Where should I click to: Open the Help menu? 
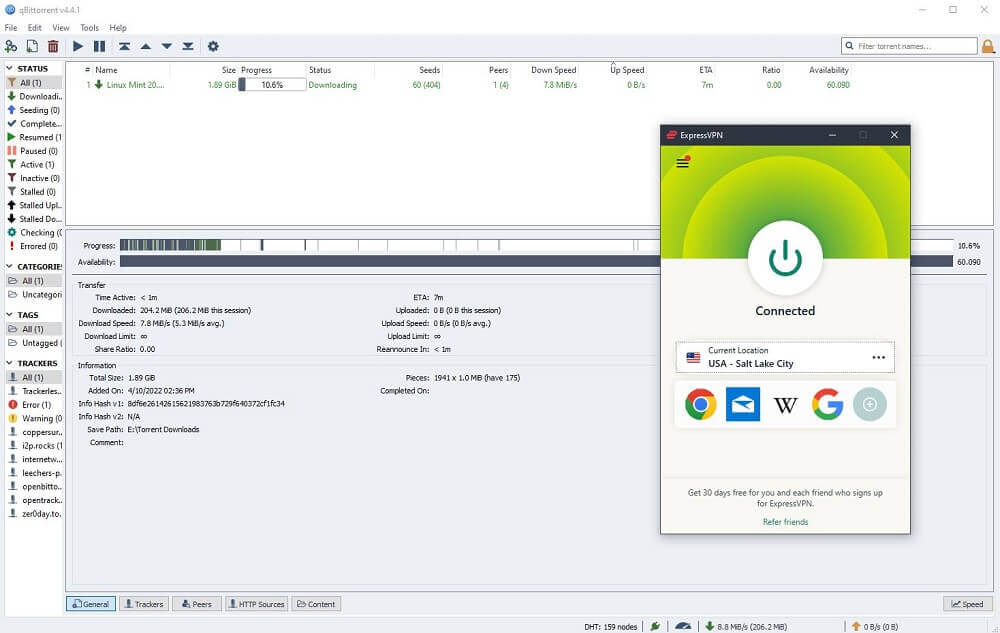tap(118, 27)
